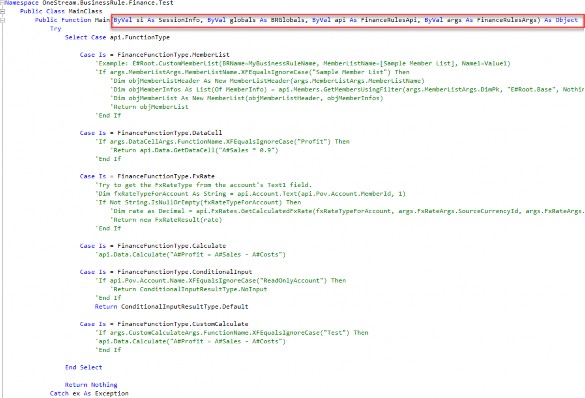Screen dimensions: 585x398
Task: Click 'ByVal globals As BRGlobals' parameter
Action: 256,20
